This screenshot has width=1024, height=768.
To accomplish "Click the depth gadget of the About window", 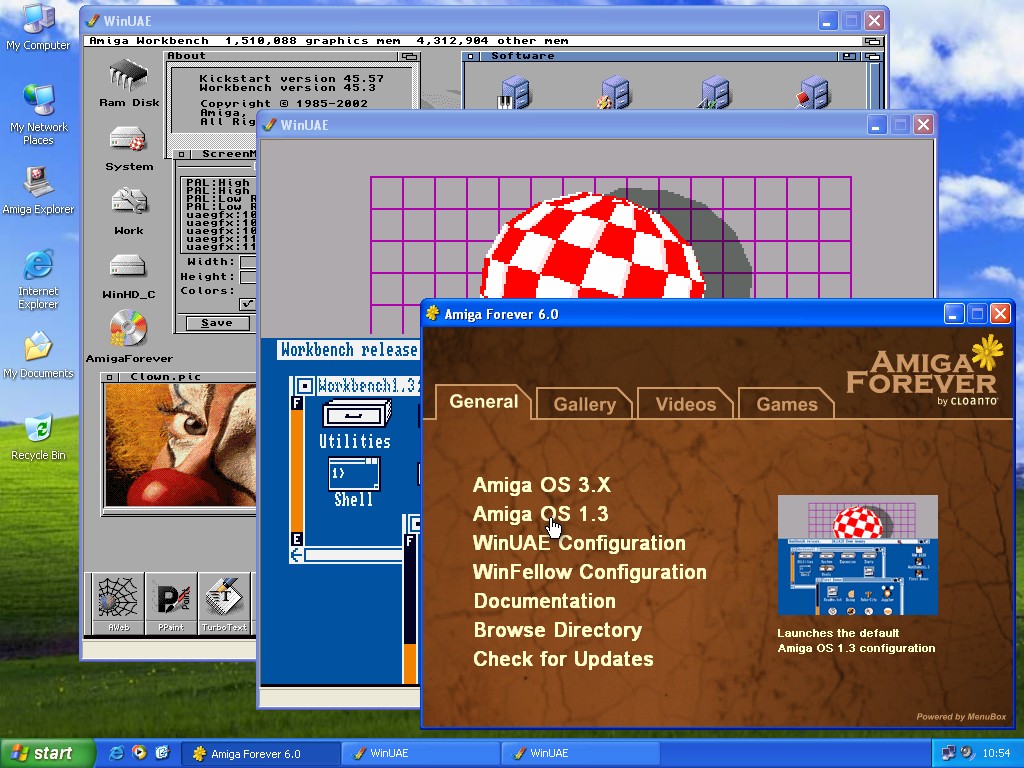I will (x=409, y=56).
